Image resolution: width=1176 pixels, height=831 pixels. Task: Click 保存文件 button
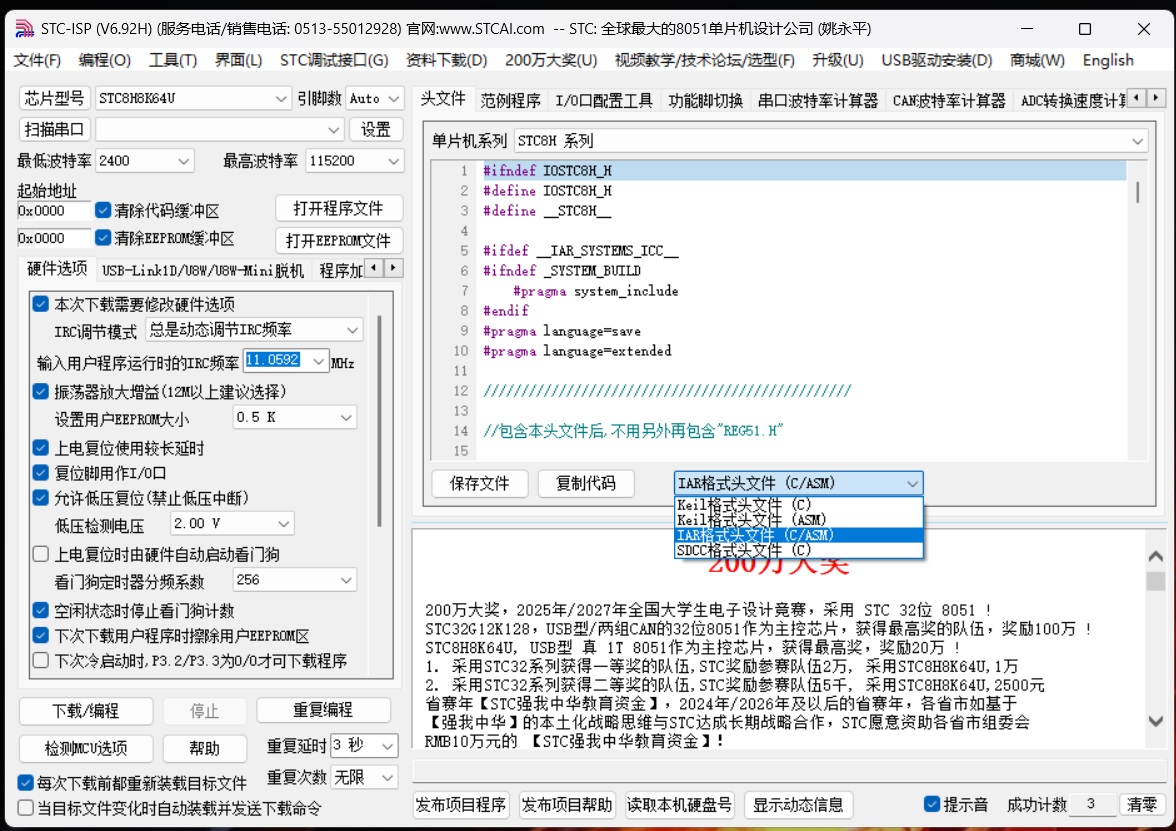coord(479,483)
